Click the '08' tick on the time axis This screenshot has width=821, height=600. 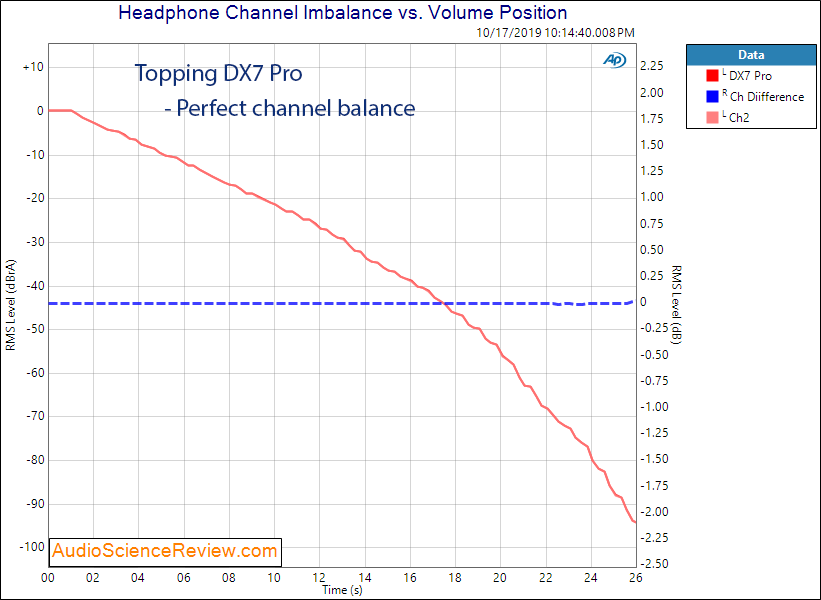229,578
